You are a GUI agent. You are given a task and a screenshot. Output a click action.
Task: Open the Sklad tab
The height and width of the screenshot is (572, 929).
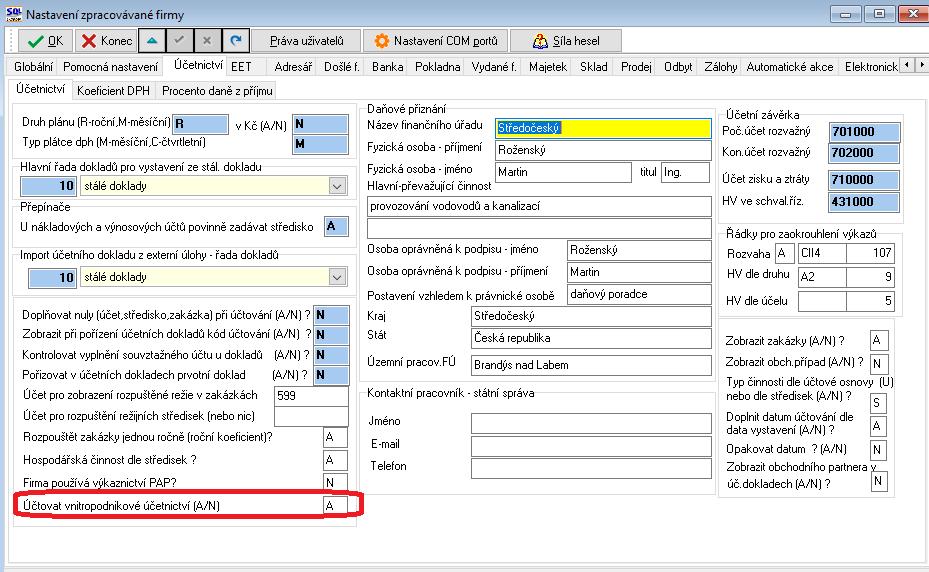pos(594,67)
